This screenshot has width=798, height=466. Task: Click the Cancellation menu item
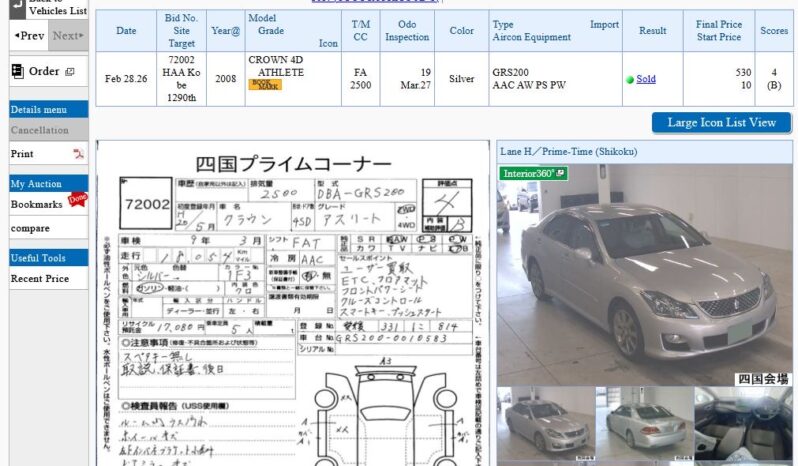(48, 130)
